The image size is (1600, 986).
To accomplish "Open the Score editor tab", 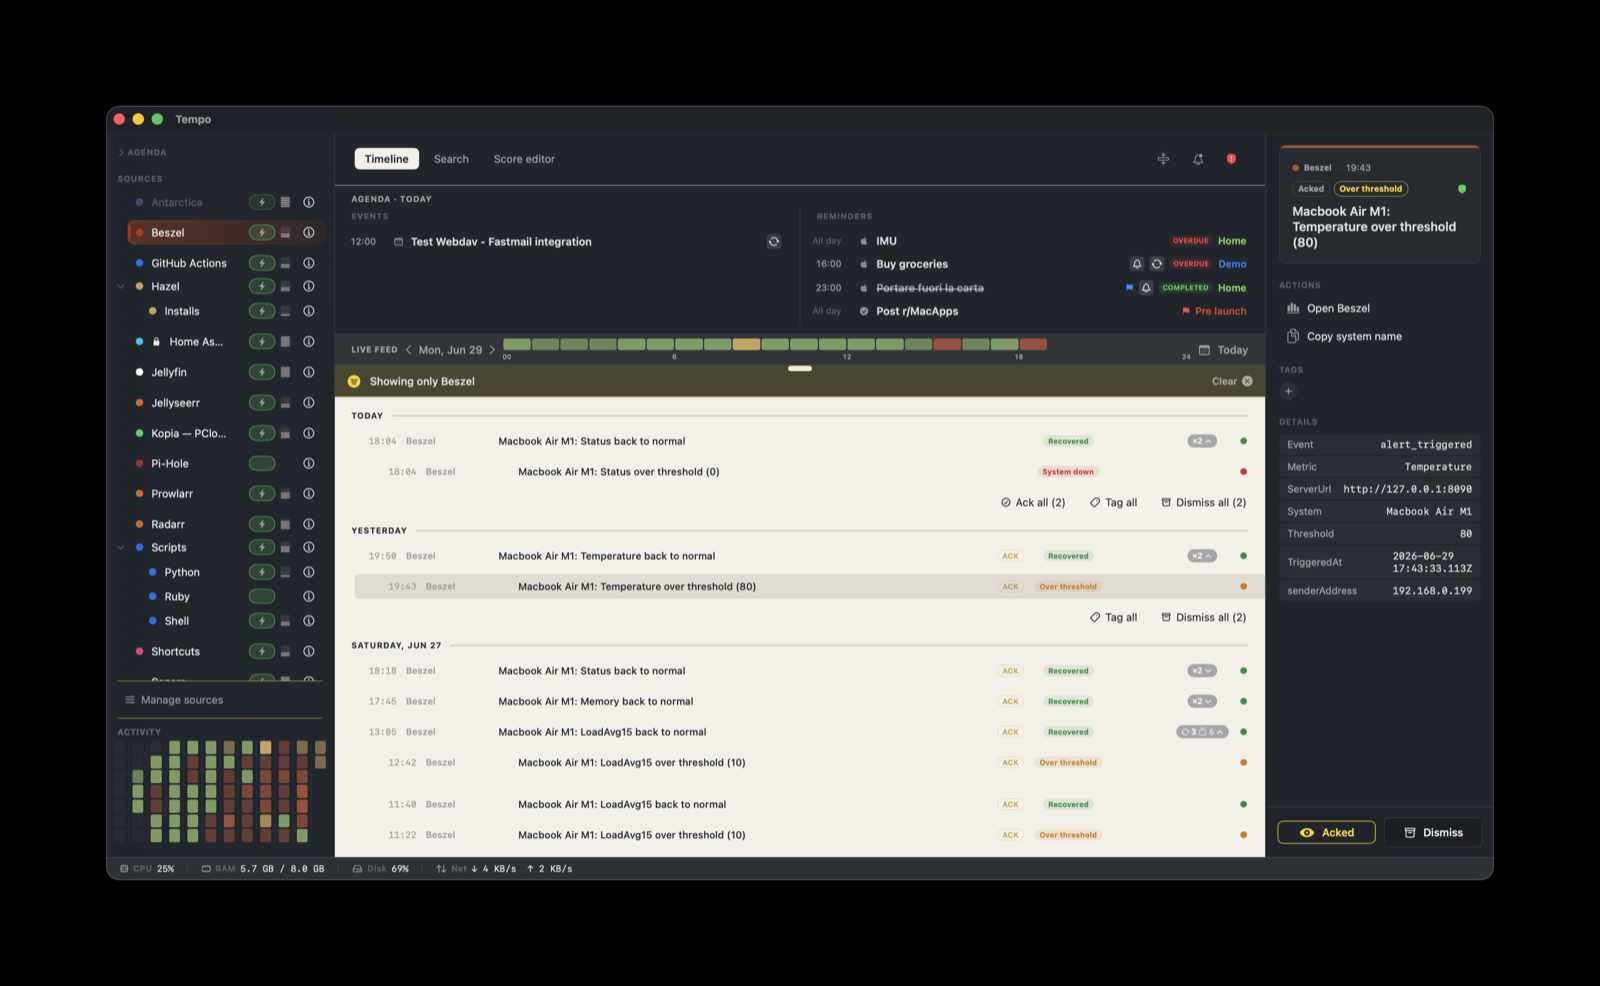I will [x=524, y=159].
